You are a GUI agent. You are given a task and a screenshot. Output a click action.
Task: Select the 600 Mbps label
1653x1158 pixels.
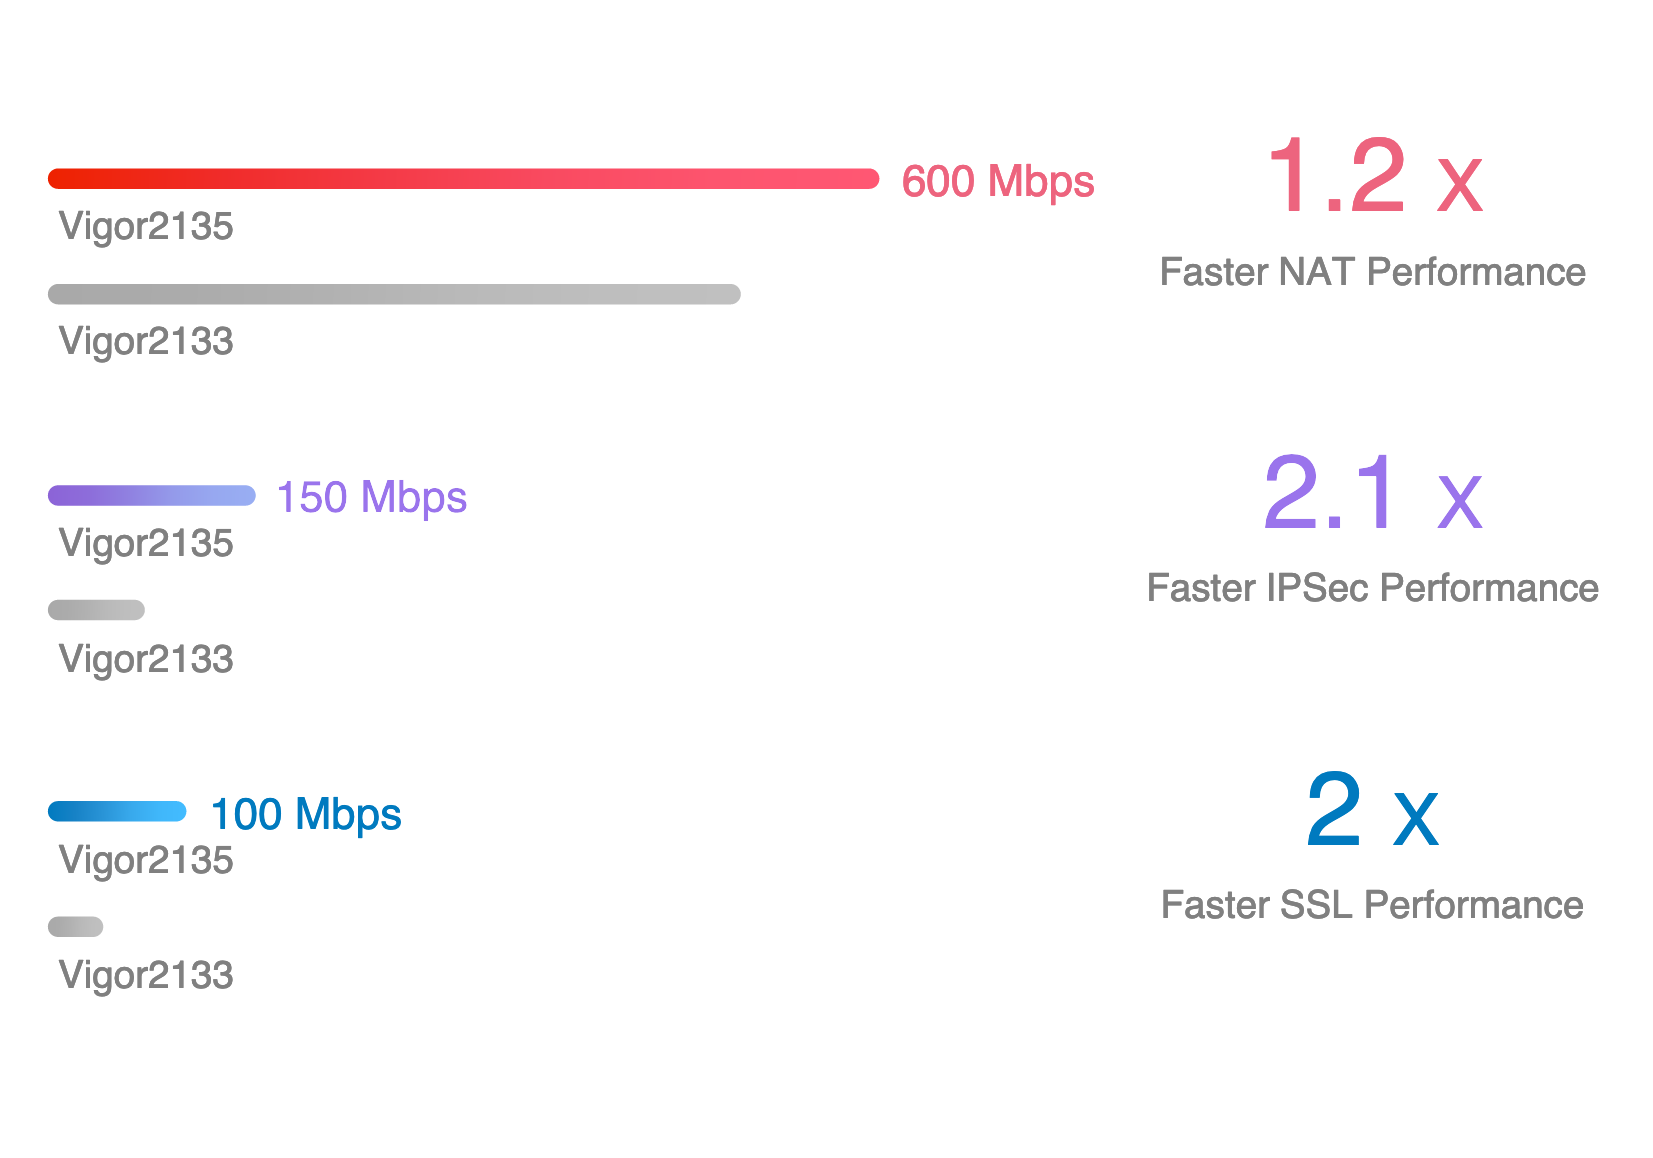click(x=998, y=182)
